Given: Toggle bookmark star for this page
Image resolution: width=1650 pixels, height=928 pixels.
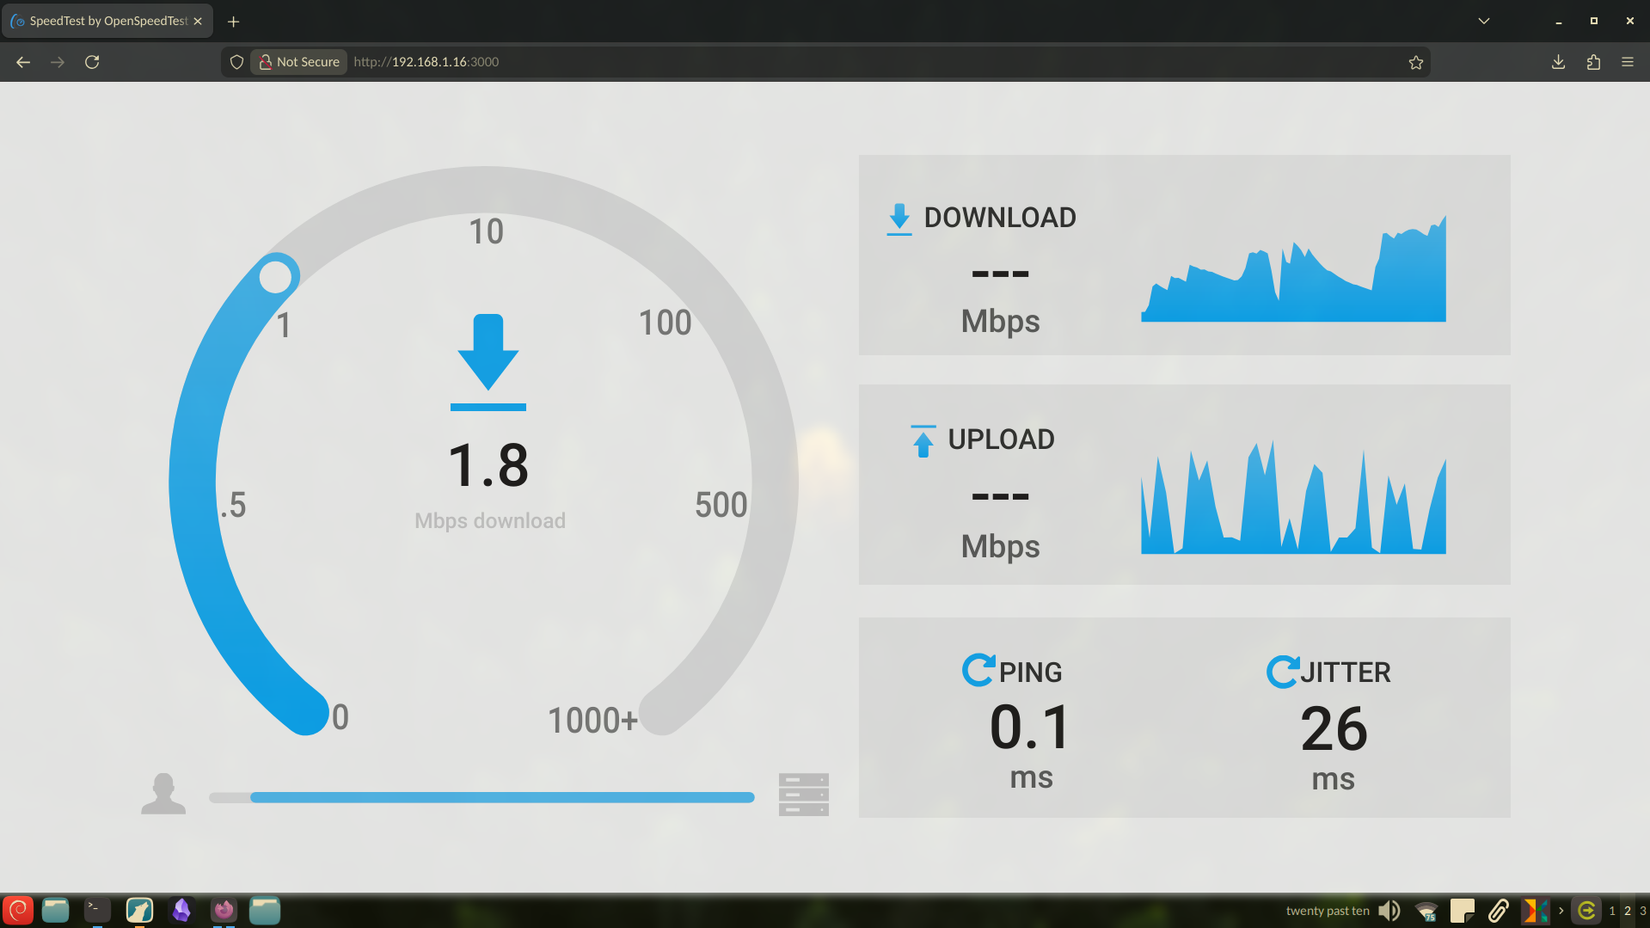Looking at the screenshot, I should [1415, 61].
